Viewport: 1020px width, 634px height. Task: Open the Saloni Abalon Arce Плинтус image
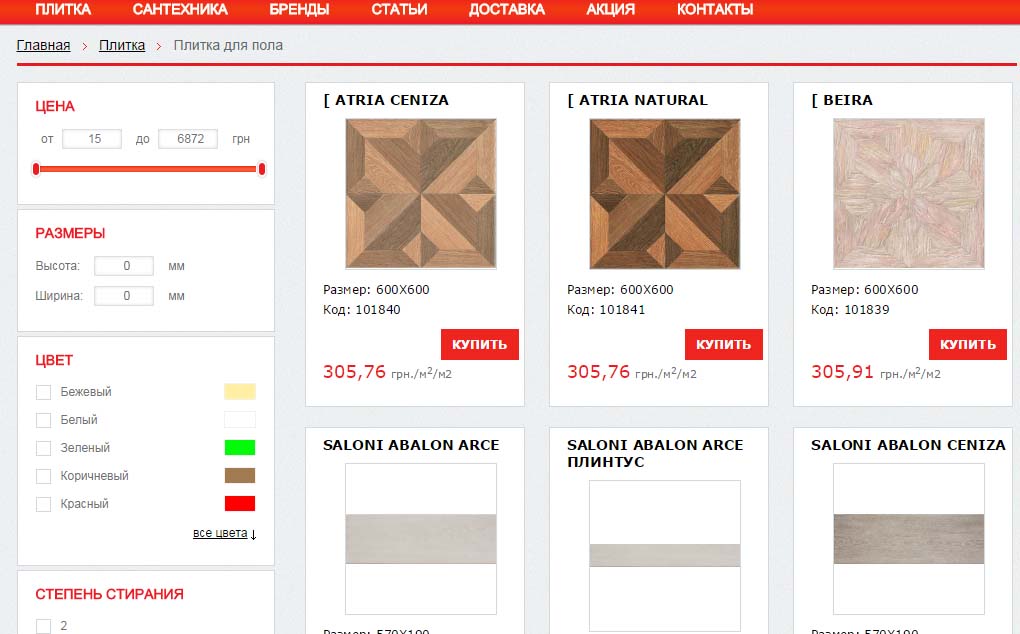point(665,556)
